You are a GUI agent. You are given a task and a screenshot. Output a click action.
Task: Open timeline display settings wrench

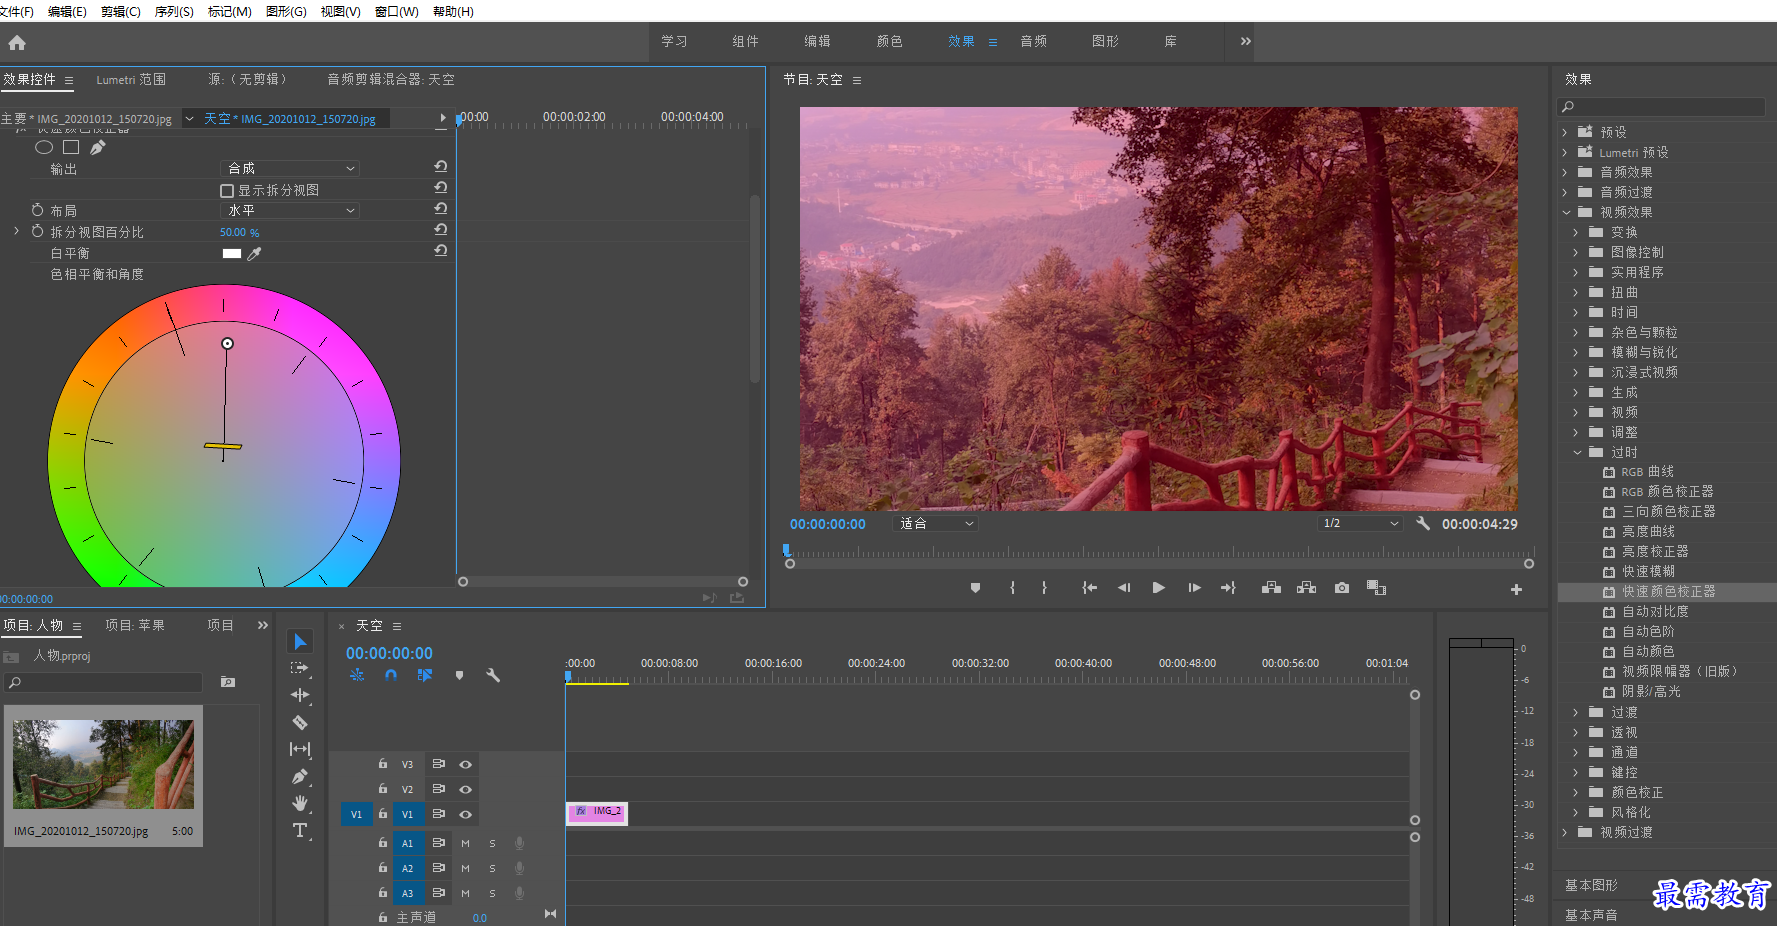493,675
